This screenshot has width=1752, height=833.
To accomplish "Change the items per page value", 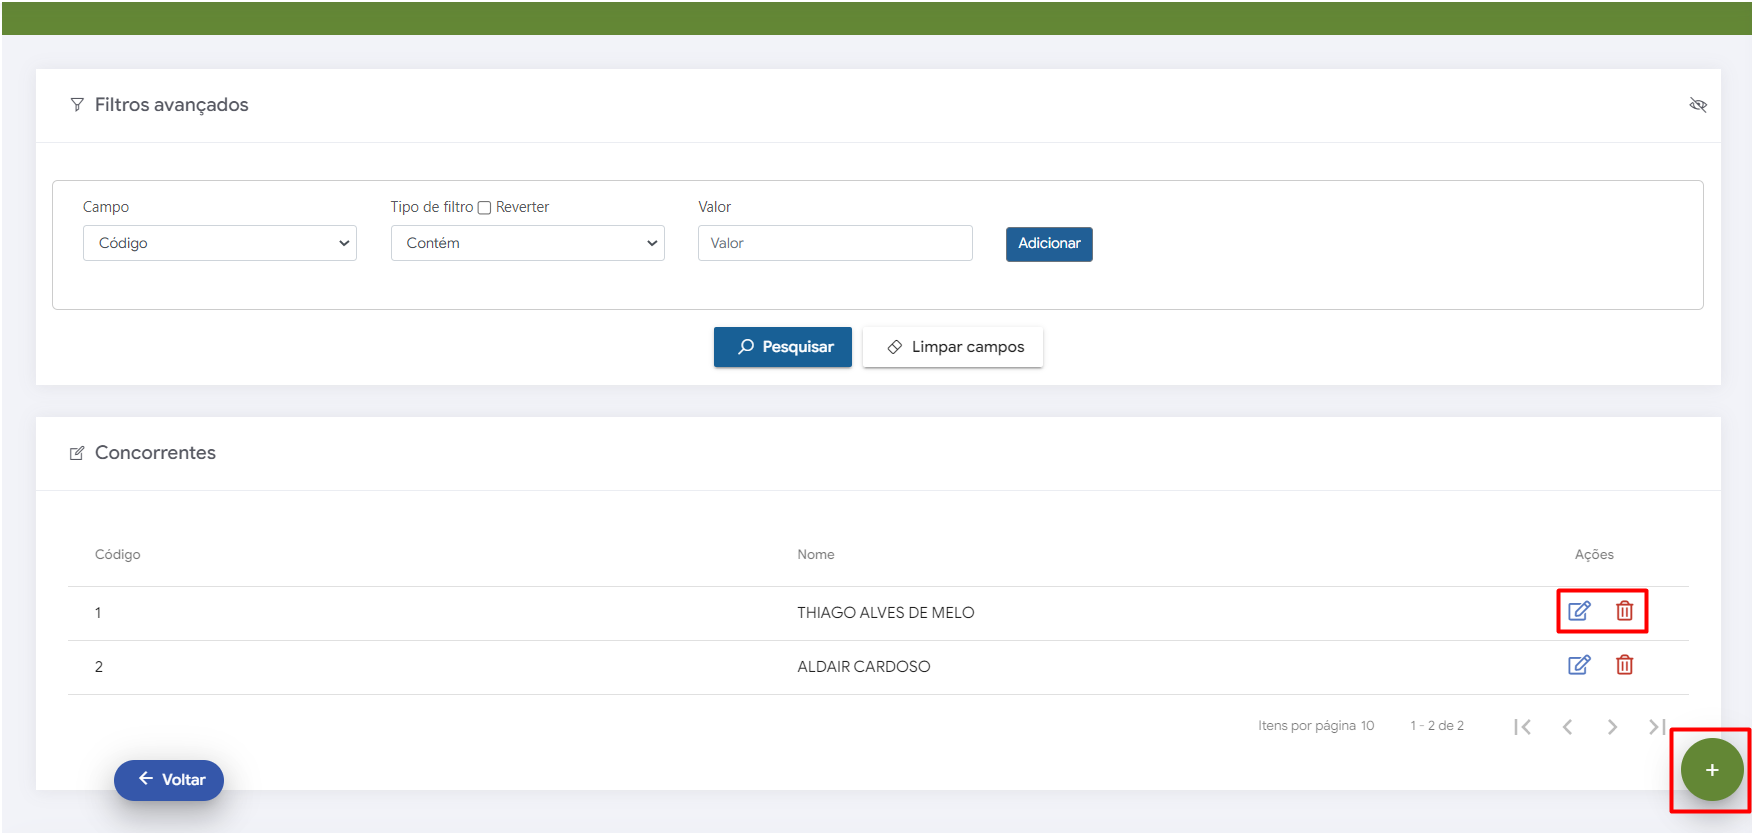I will coord(1366,726).
